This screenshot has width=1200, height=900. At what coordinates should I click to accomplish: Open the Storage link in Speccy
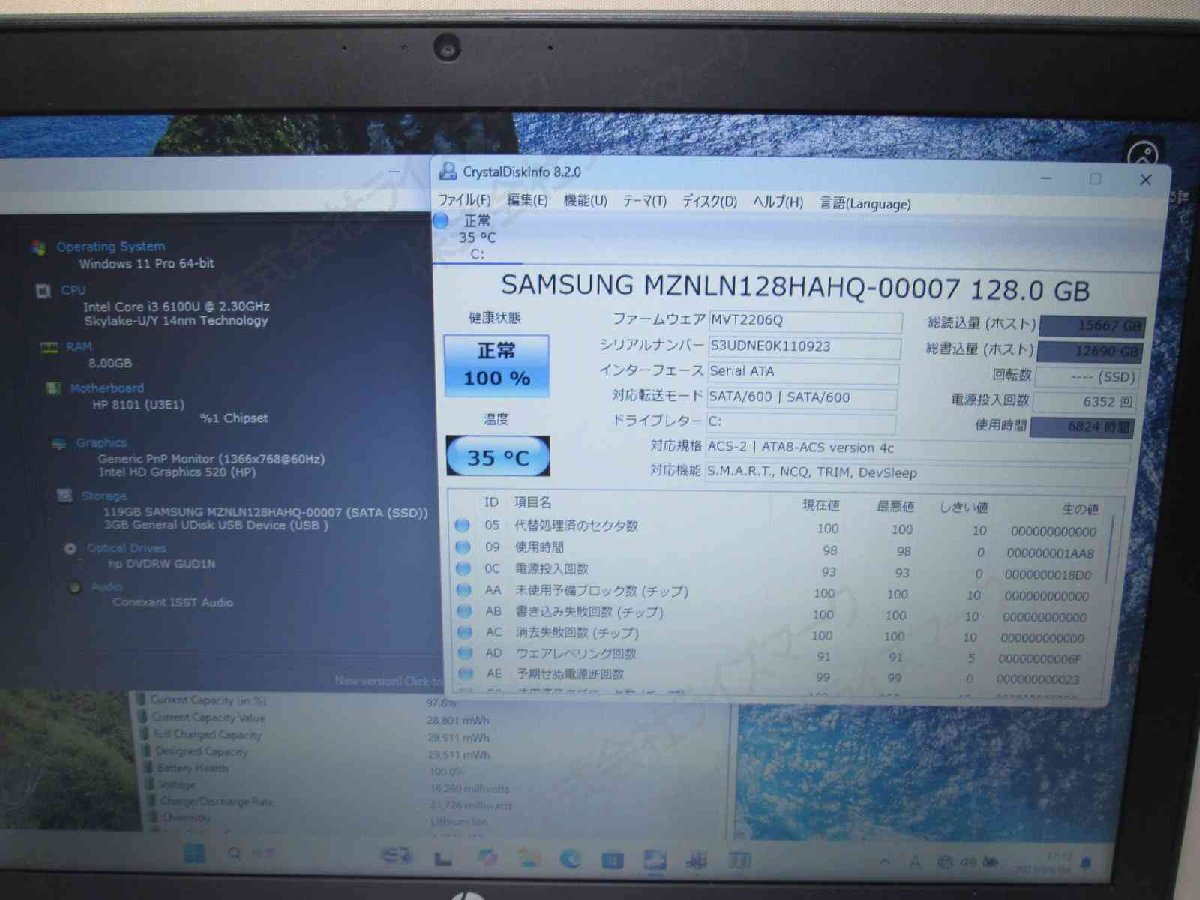tap(104, 495)
